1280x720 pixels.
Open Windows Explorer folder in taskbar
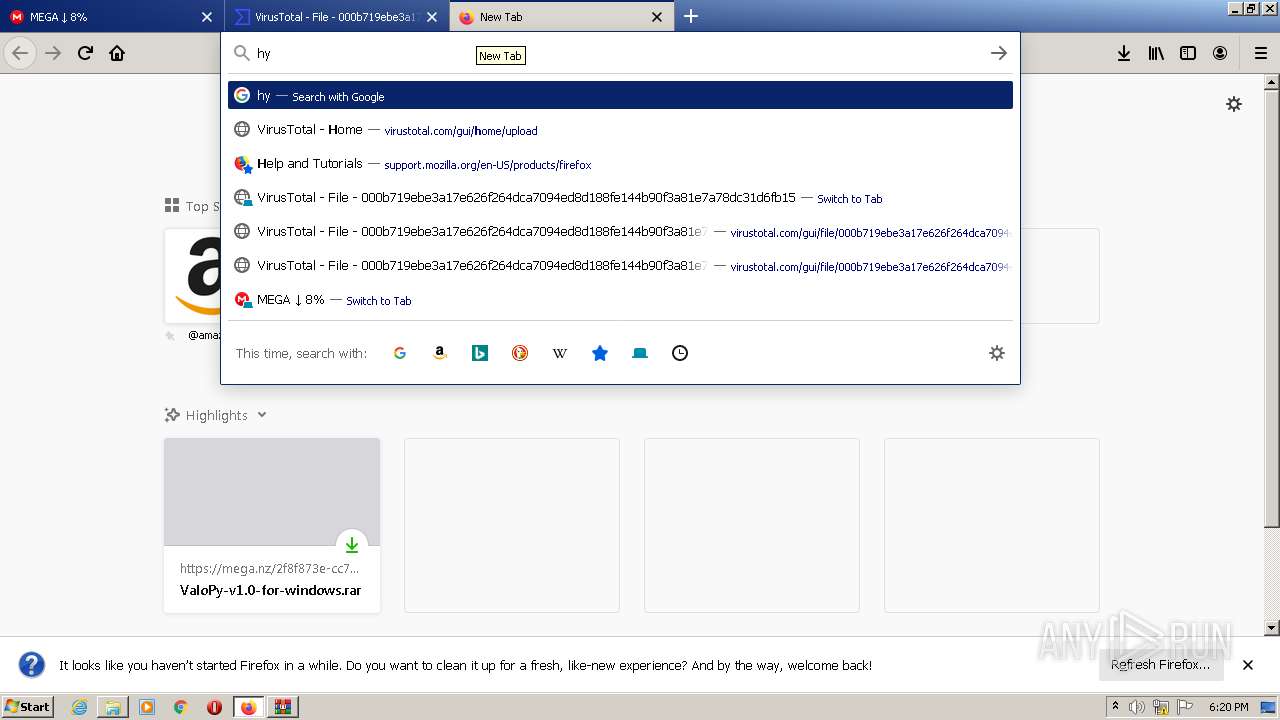tap(113, 707)
